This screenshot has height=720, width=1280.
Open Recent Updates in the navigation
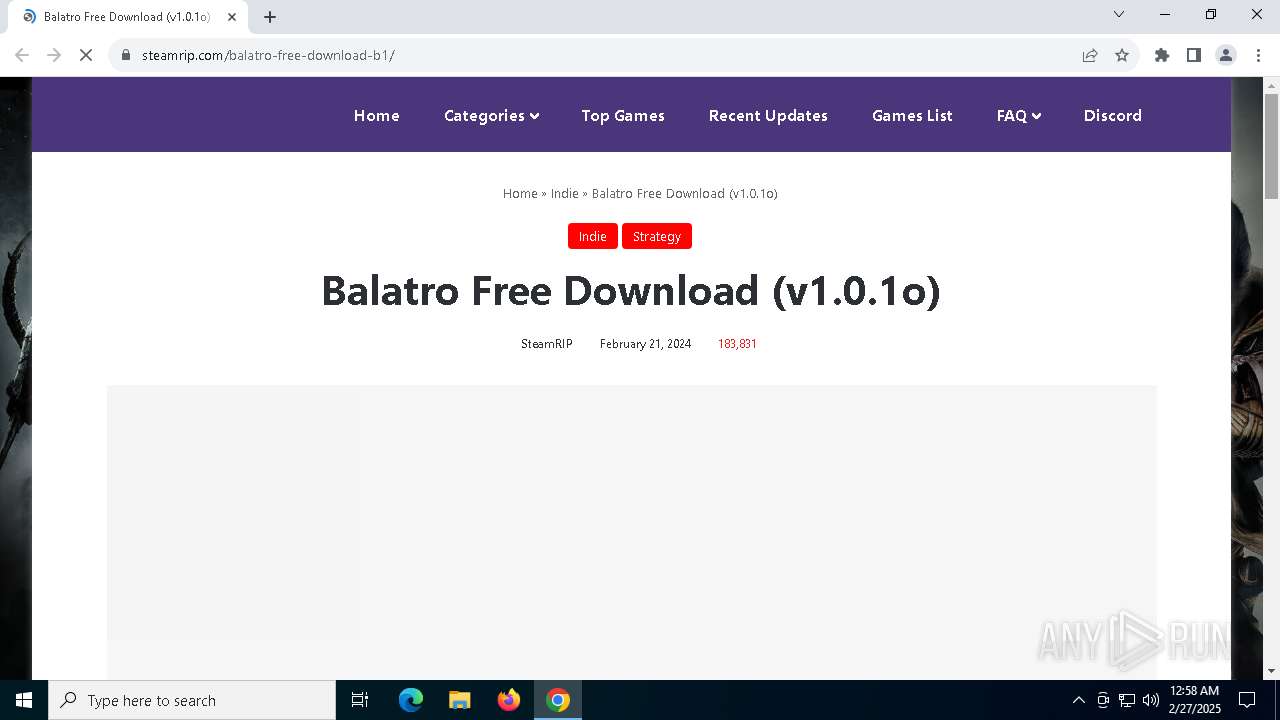[768, 115]
